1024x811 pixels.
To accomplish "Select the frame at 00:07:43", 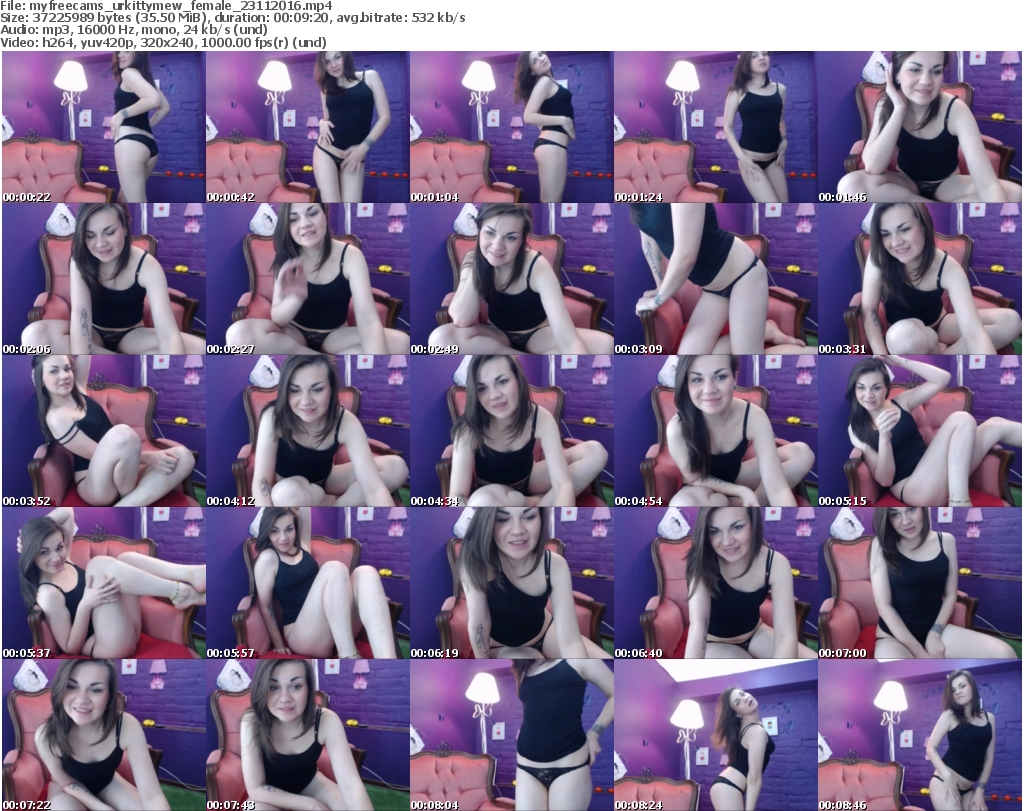I will [308, 735].
